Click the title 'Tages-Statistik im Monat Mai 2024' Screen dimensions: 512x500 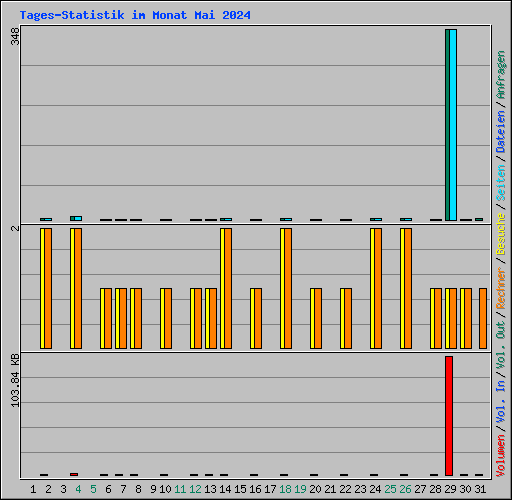[x=135, y=15]
